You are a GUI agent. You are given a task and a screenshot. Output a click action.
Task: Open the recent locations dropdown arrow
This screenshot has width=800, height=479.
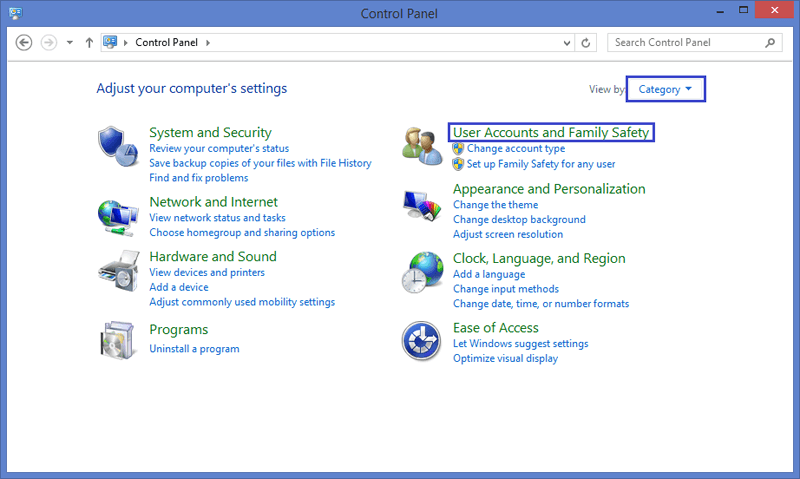[70, 42]
